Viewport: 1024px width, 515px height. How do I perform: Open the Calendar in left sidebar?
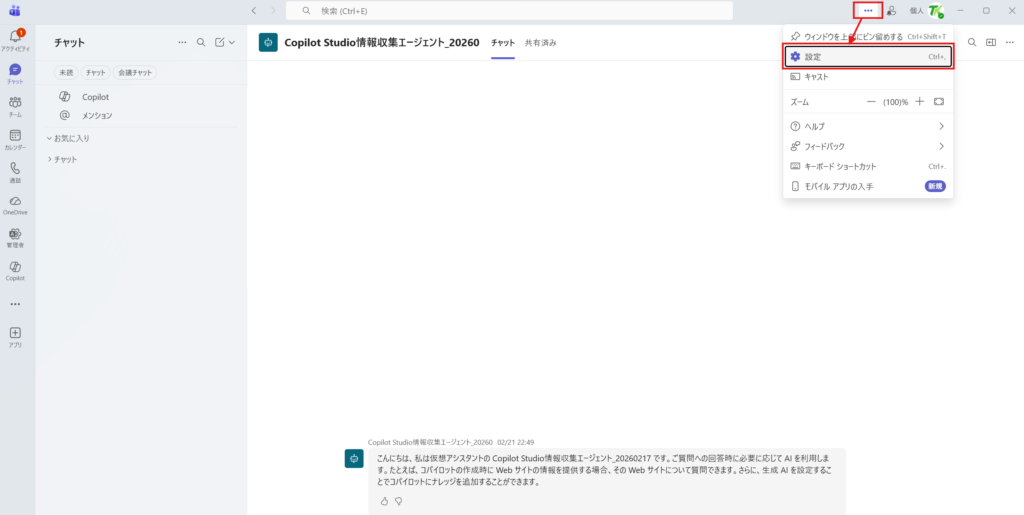[15, 139]
